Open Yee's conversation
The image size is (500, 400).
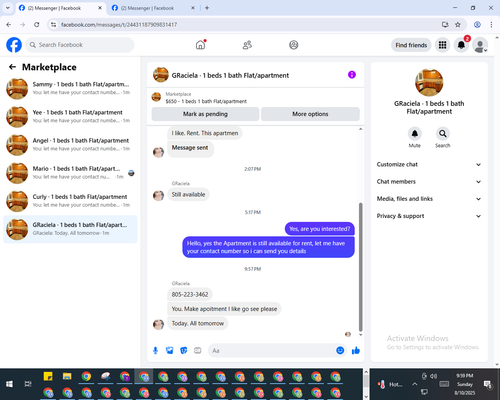click(x=70, y=116)
